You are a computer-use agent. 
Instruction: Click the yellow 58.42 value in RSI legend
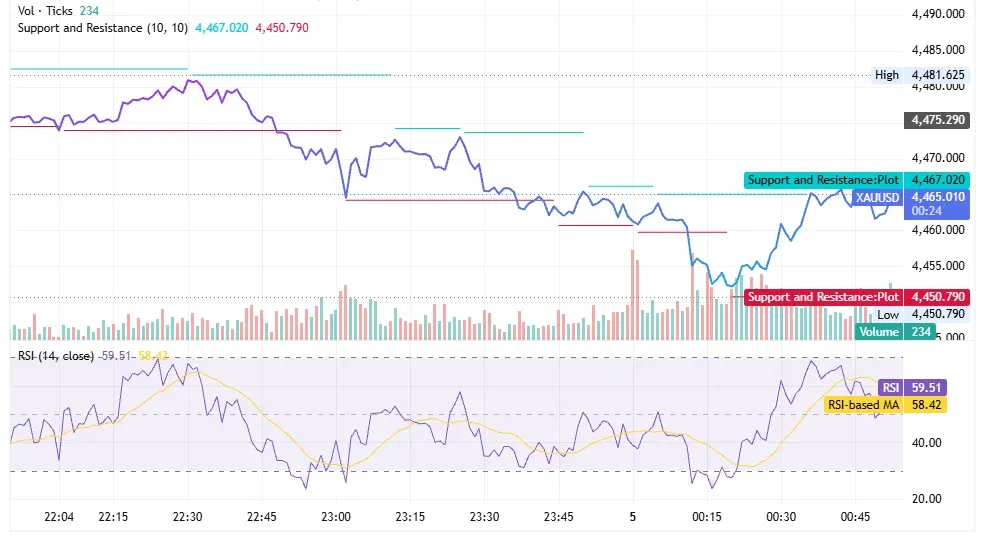(x=153, y=356)
